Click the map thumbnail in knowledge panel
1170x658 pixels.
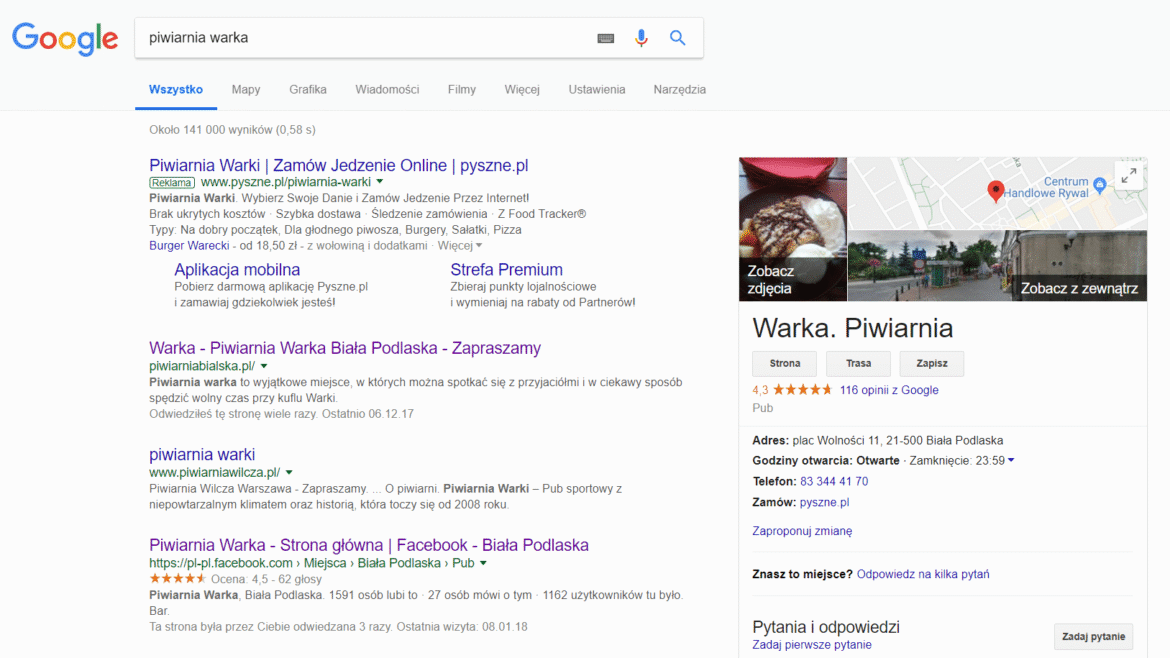[x=998, y=193]
